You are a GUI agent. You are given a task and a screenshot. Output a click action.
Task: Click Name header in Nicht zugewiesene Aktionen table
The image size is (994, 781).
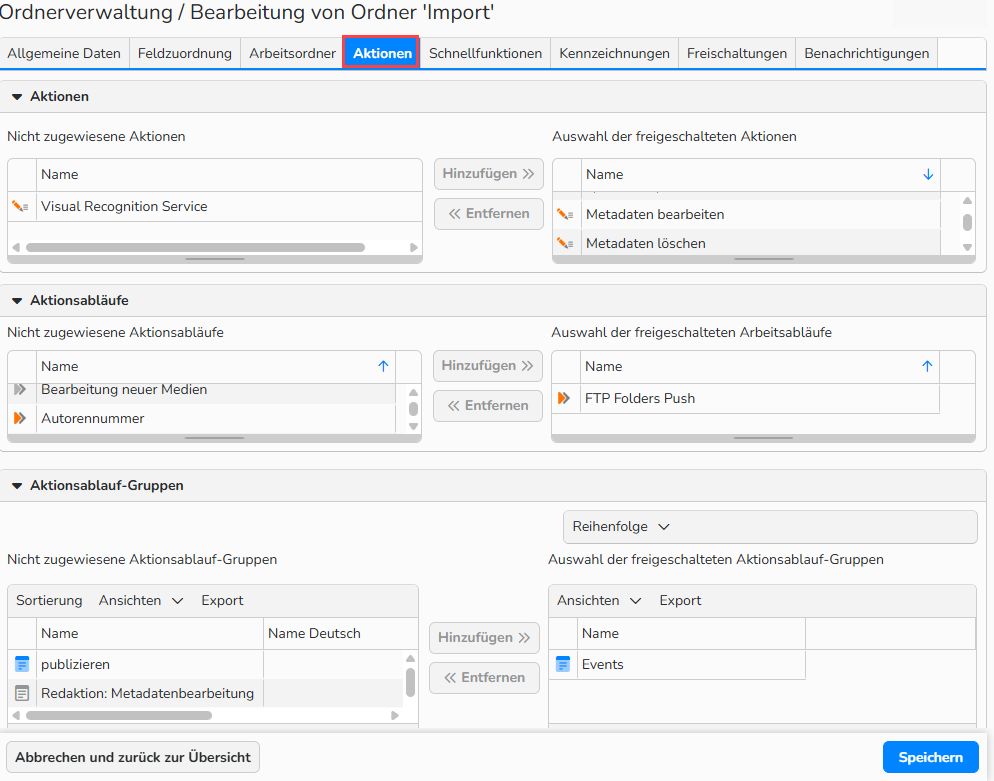(229, 174)
